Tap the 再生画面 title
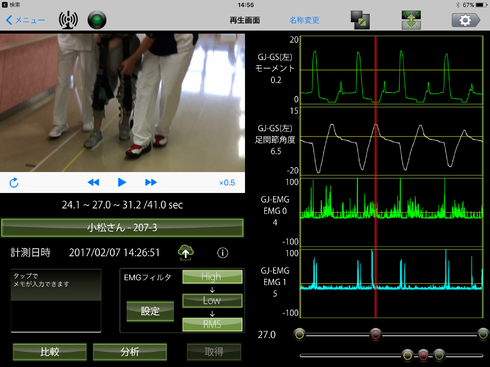This screenshot has width=490, height=367. click(245, 20)
